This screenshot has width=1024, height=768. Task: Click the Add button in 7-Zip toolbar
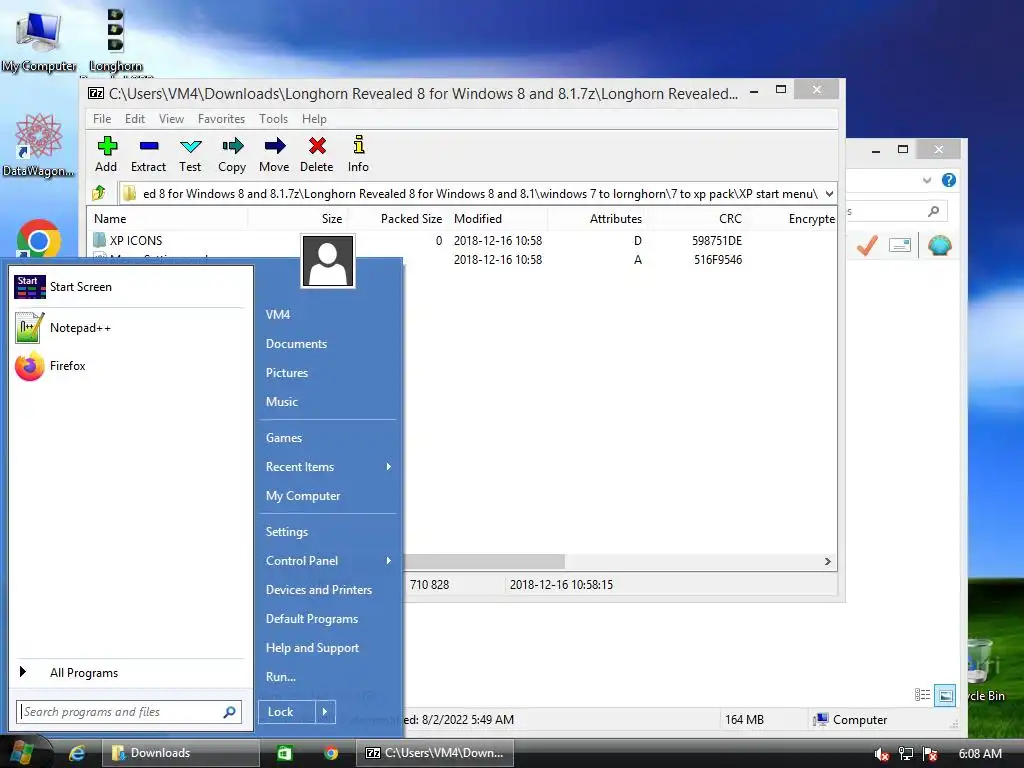(106, 154)
